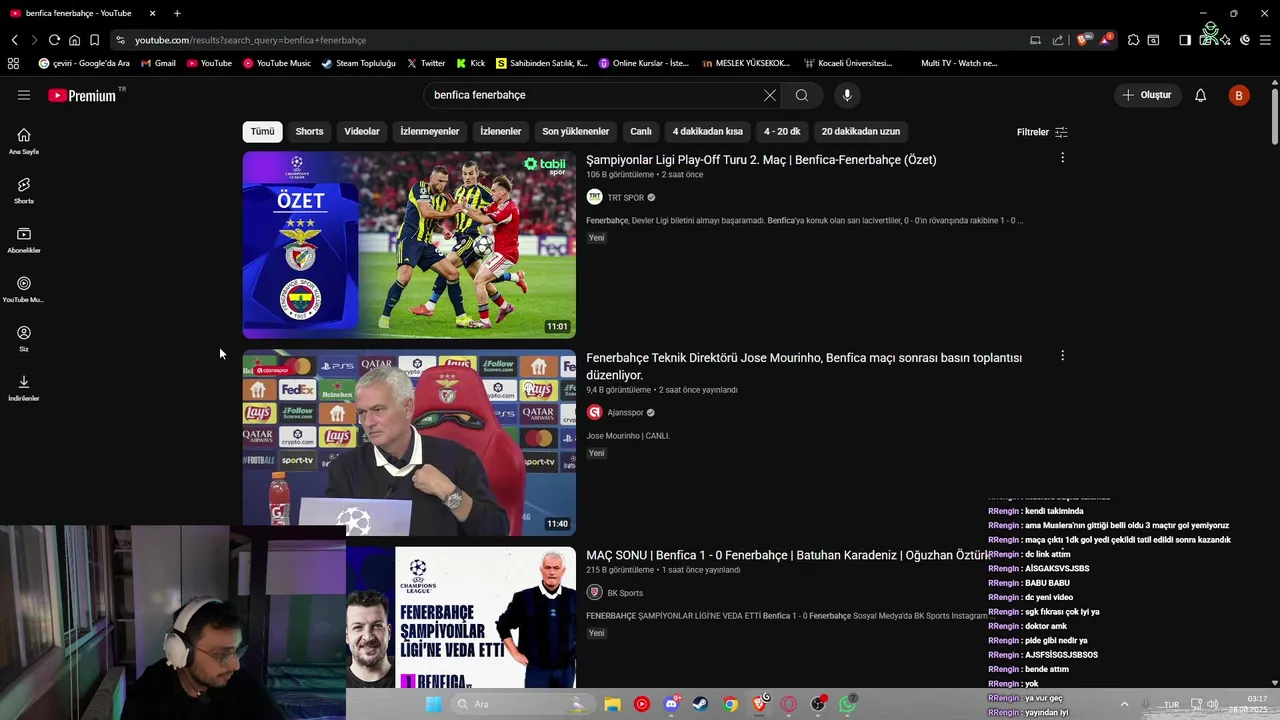This screenshot has width=1280, height=720.
Task: Select the 4 dakikadan kısa chip
Action: coord(708,131)
